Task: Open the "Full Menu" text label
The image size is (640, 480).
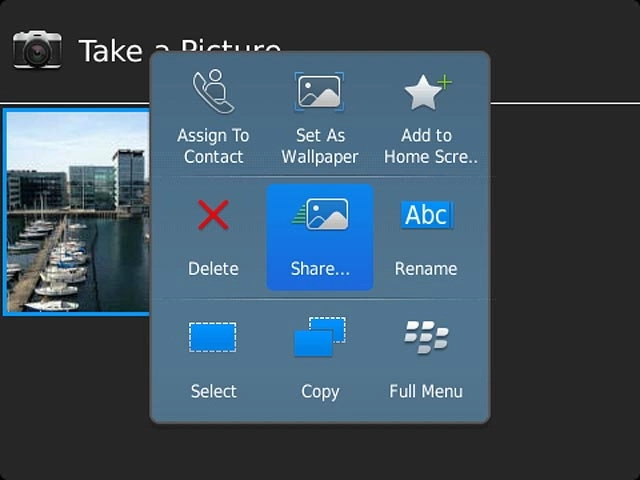Action: tap(426, 391)
